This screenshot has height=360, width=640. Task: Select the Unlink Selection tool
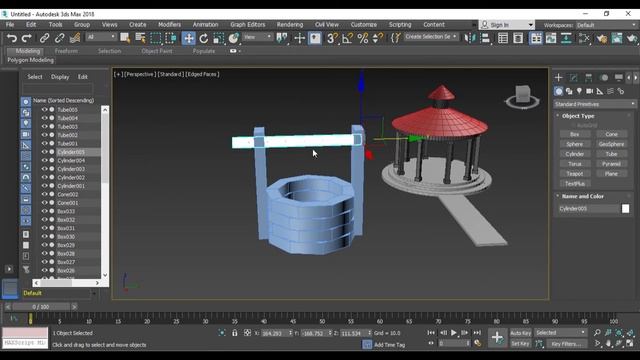click(x=59, y=38)
